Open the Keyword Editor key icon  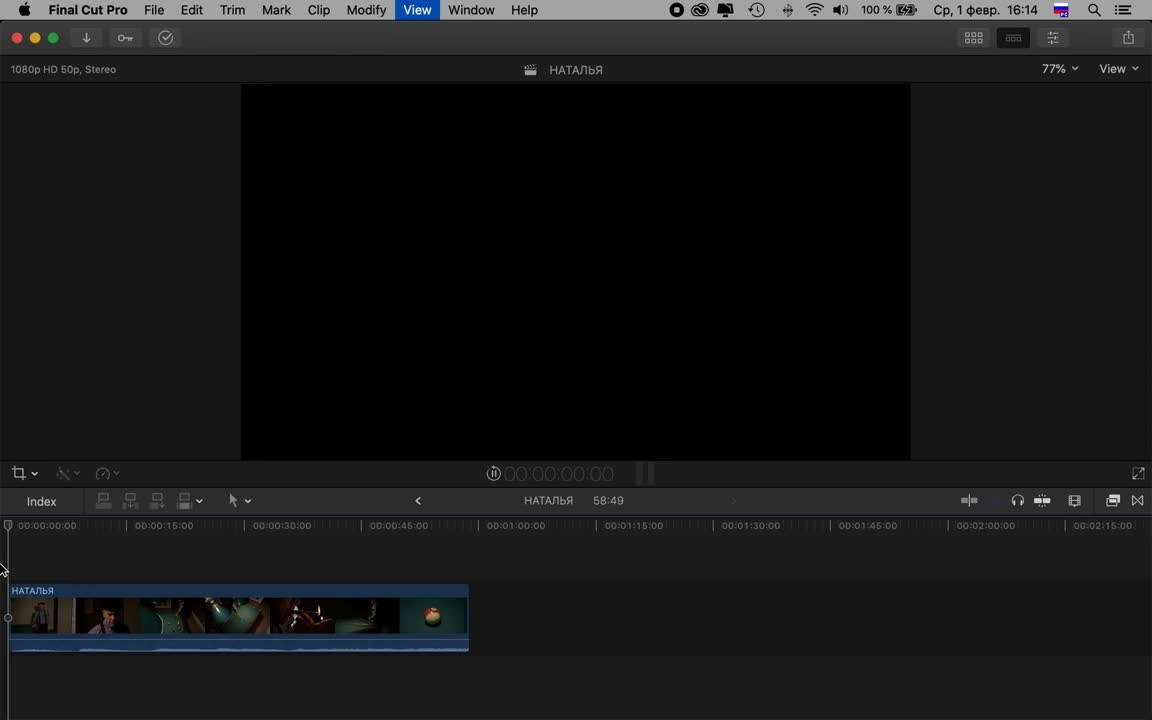coord(125,38)
